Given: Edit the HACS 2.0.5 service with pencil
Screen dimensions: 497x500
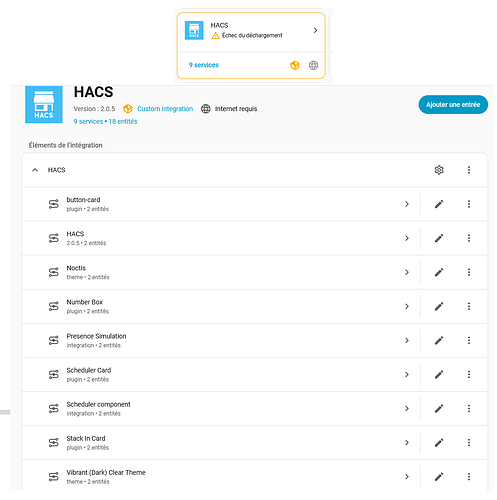Looking at the screenshot, I should tap(439, 238).
